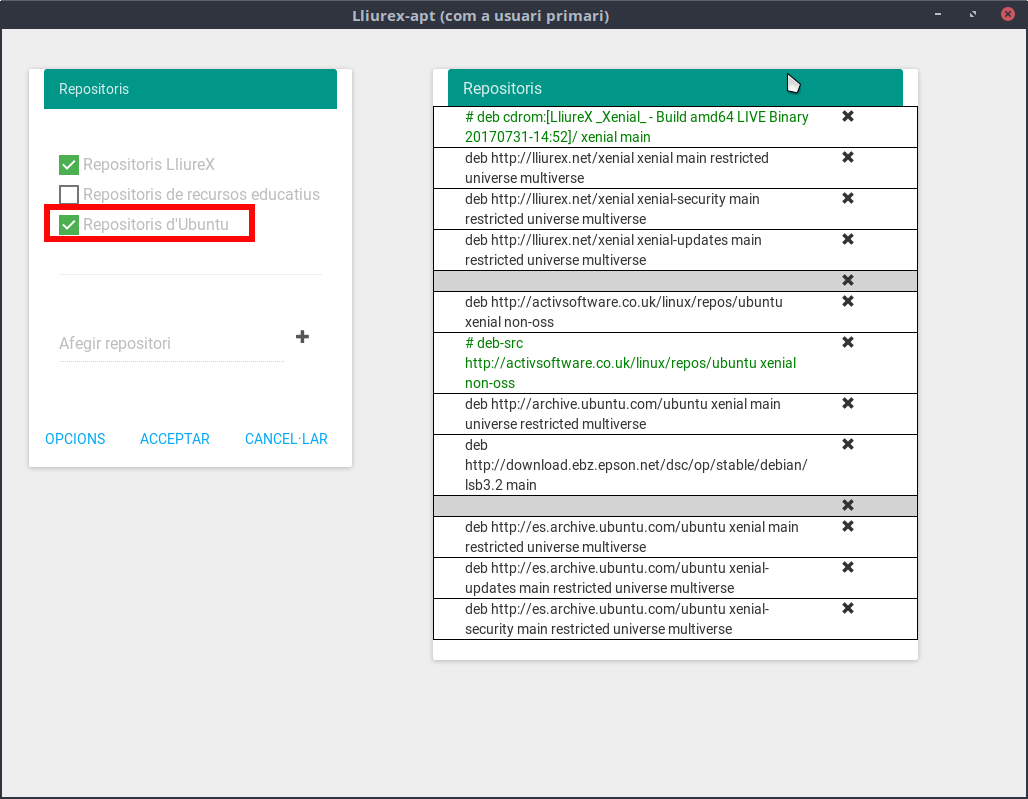Image resolution: width=1028 pixels, height=799 pixels.
Task: Delete the es.archive.ubuntu.com xenial-security entry
Action: coord(847,609)
